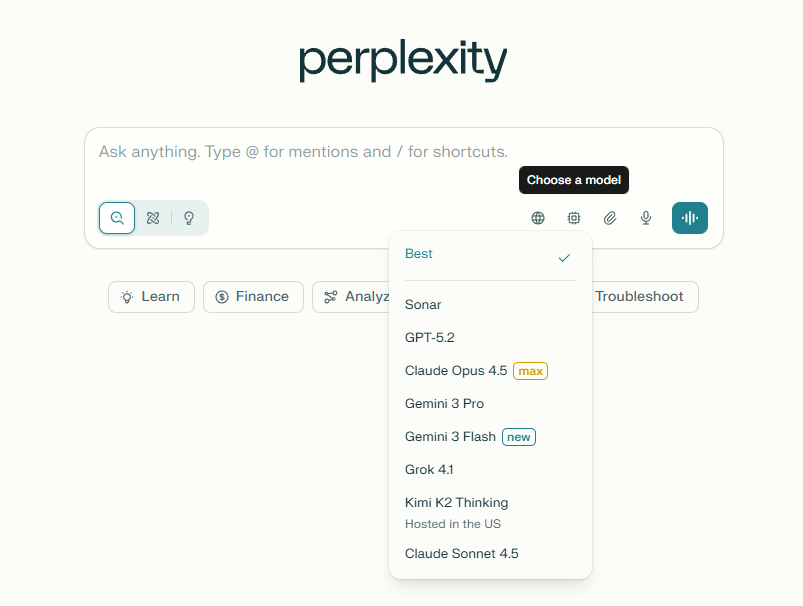Open the Learn suggestion chip
803x606 pixels.
151,296
